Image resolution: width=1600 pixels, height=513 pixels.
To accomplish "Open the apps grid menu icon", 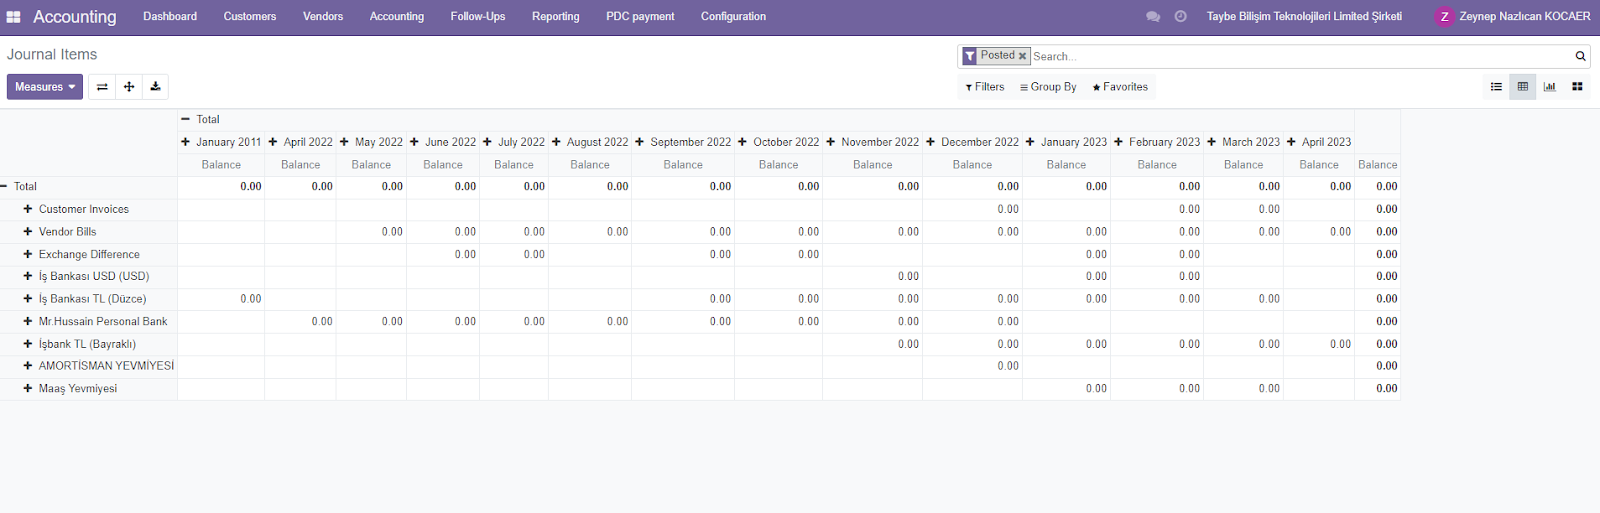I will point(13,17).
